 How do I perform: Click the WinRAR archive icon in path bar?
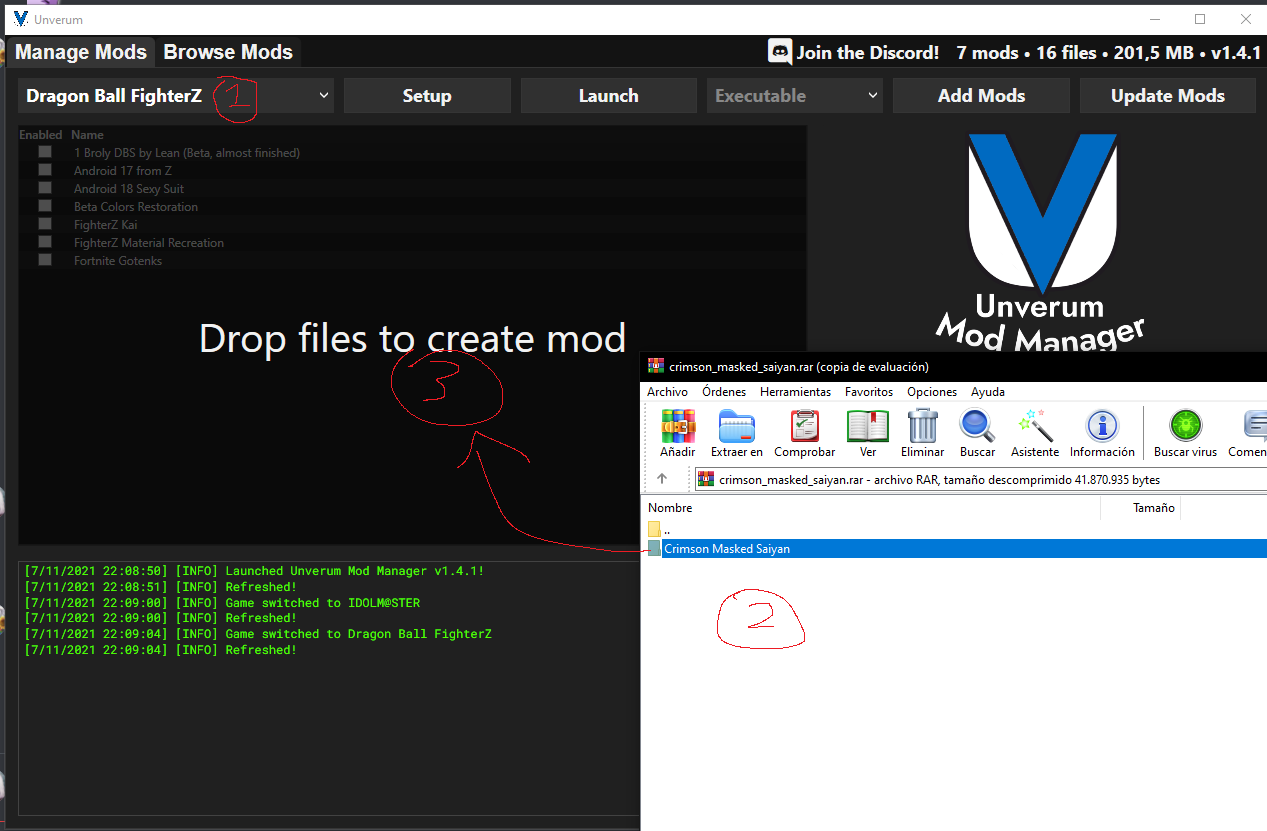click(706, 479)
